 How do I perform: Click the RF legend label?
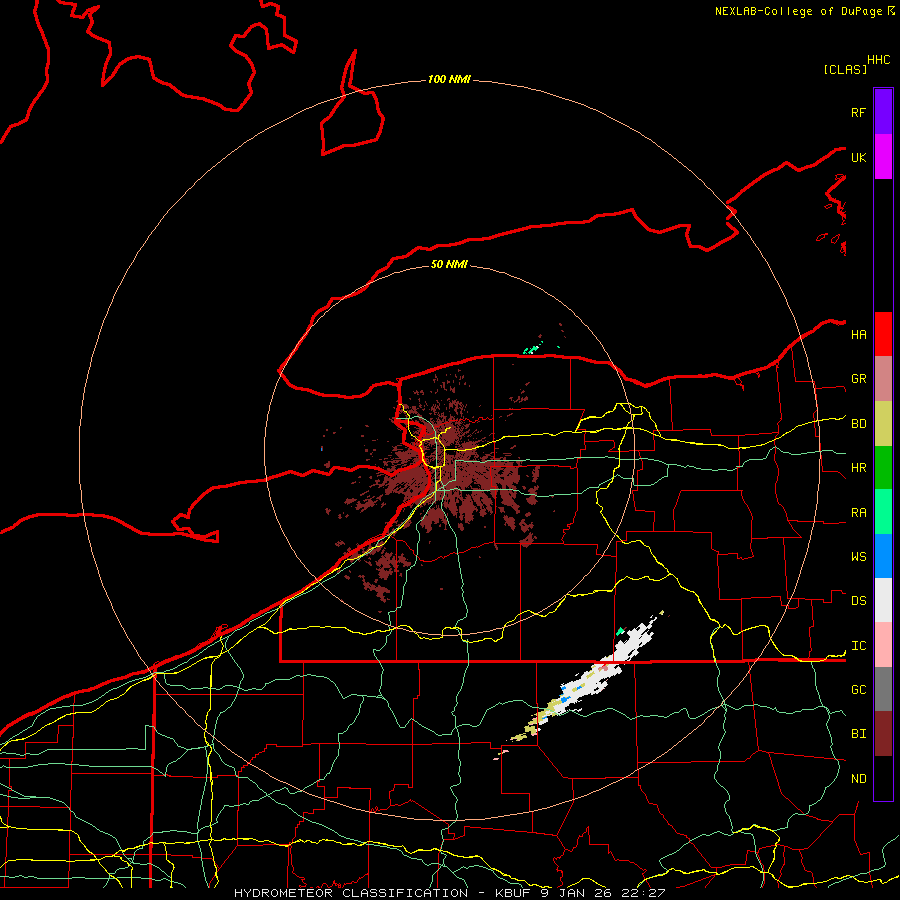(x=858, y=112)
